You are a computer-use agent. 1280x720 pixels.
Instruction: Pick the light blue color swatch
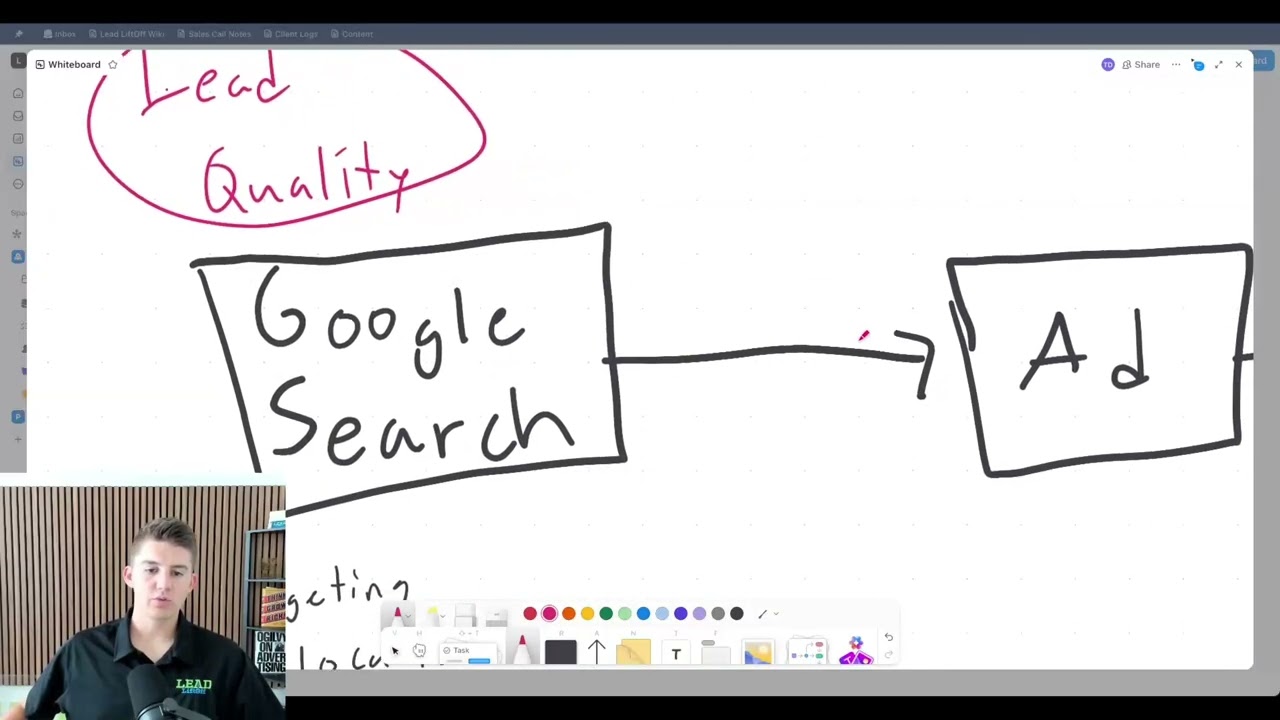[x=662, y=614]
